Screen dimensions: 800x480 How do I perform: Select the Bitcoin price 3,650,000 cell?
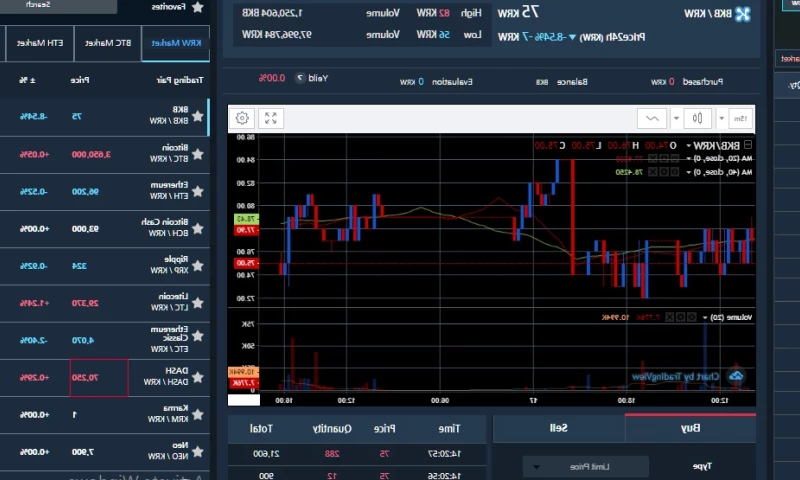click(x=91, y=154)
